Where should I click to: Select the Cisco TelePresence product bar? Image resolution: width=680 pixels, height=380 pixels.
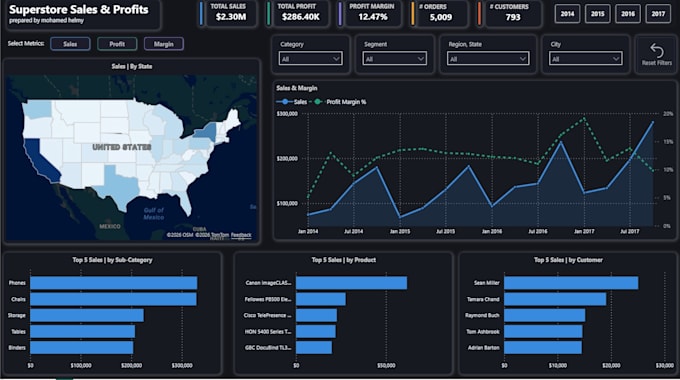[316, 315]
